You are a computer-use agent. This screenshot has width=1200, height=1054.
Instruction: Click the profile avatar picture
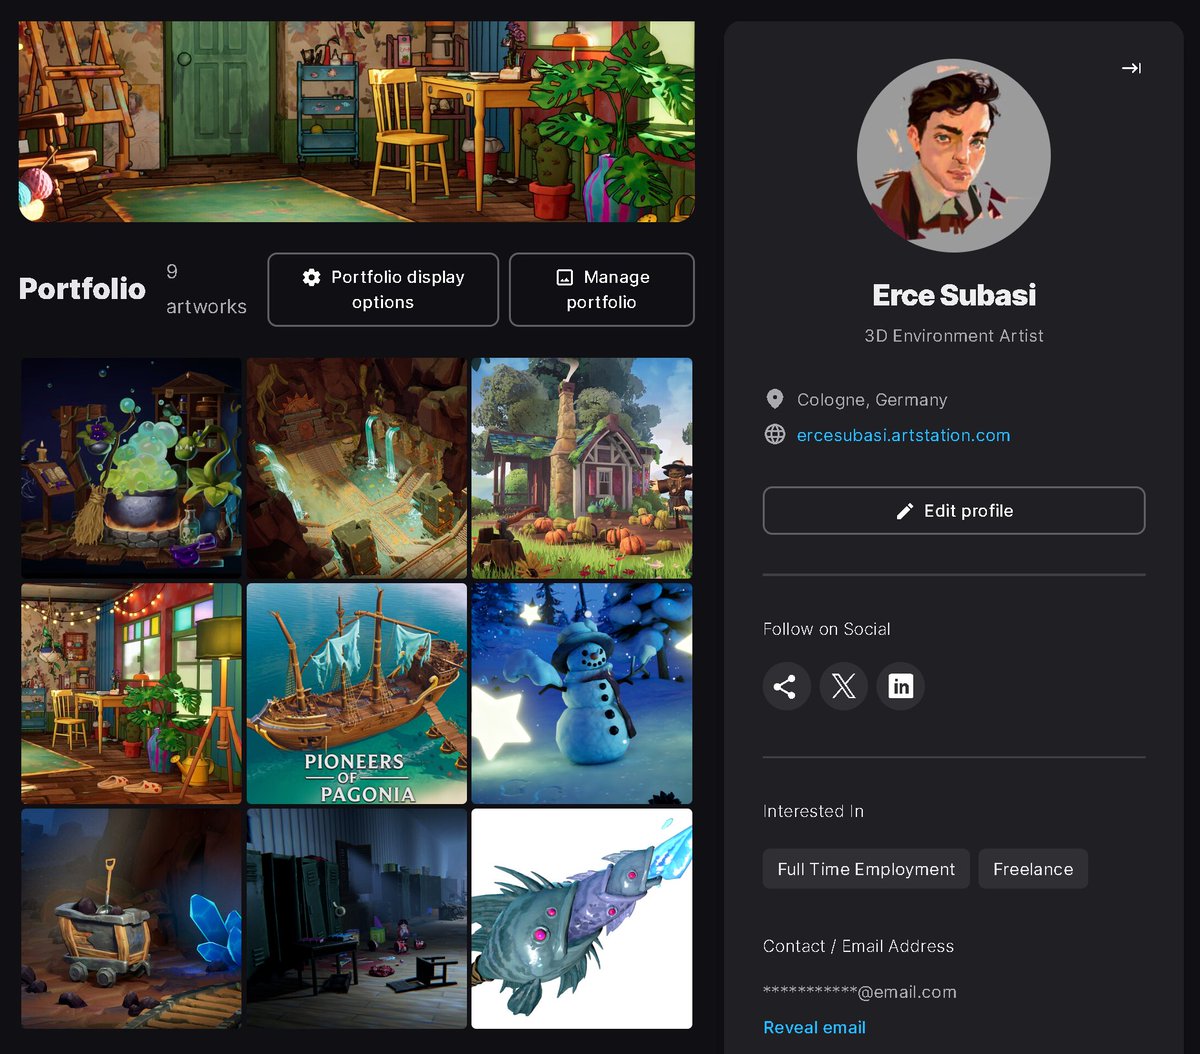(954, 156)
